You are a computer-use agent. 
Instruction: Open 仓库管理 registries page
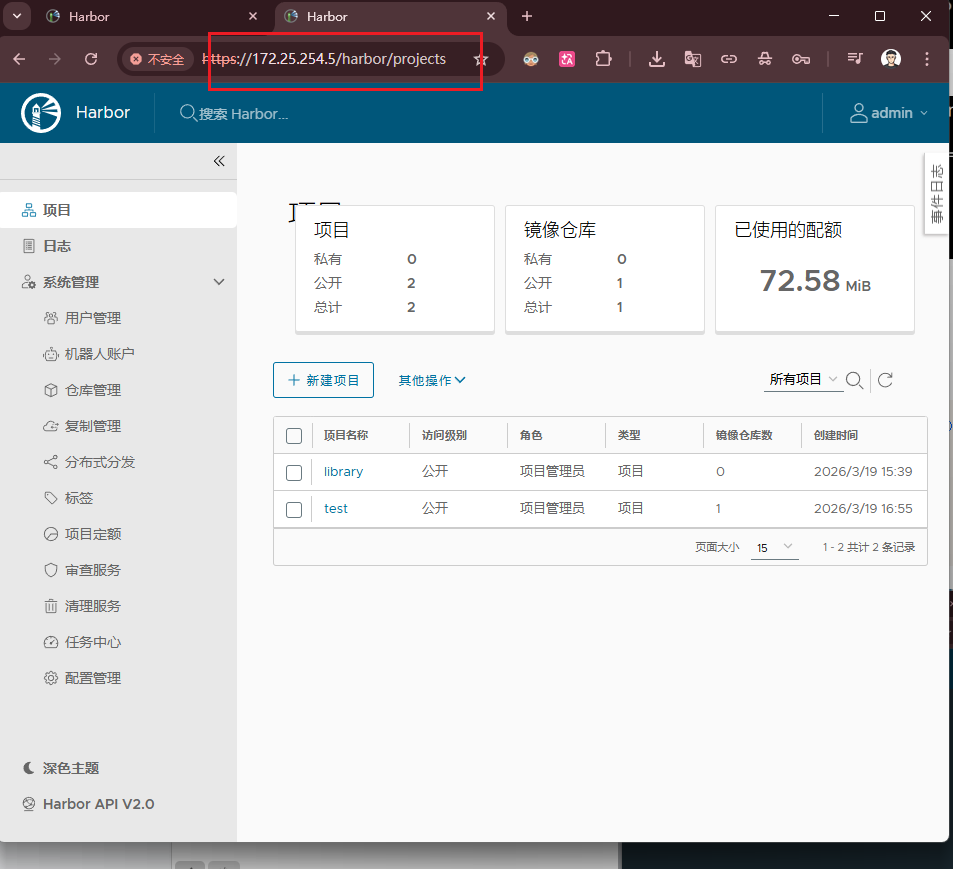click(92, 390)
